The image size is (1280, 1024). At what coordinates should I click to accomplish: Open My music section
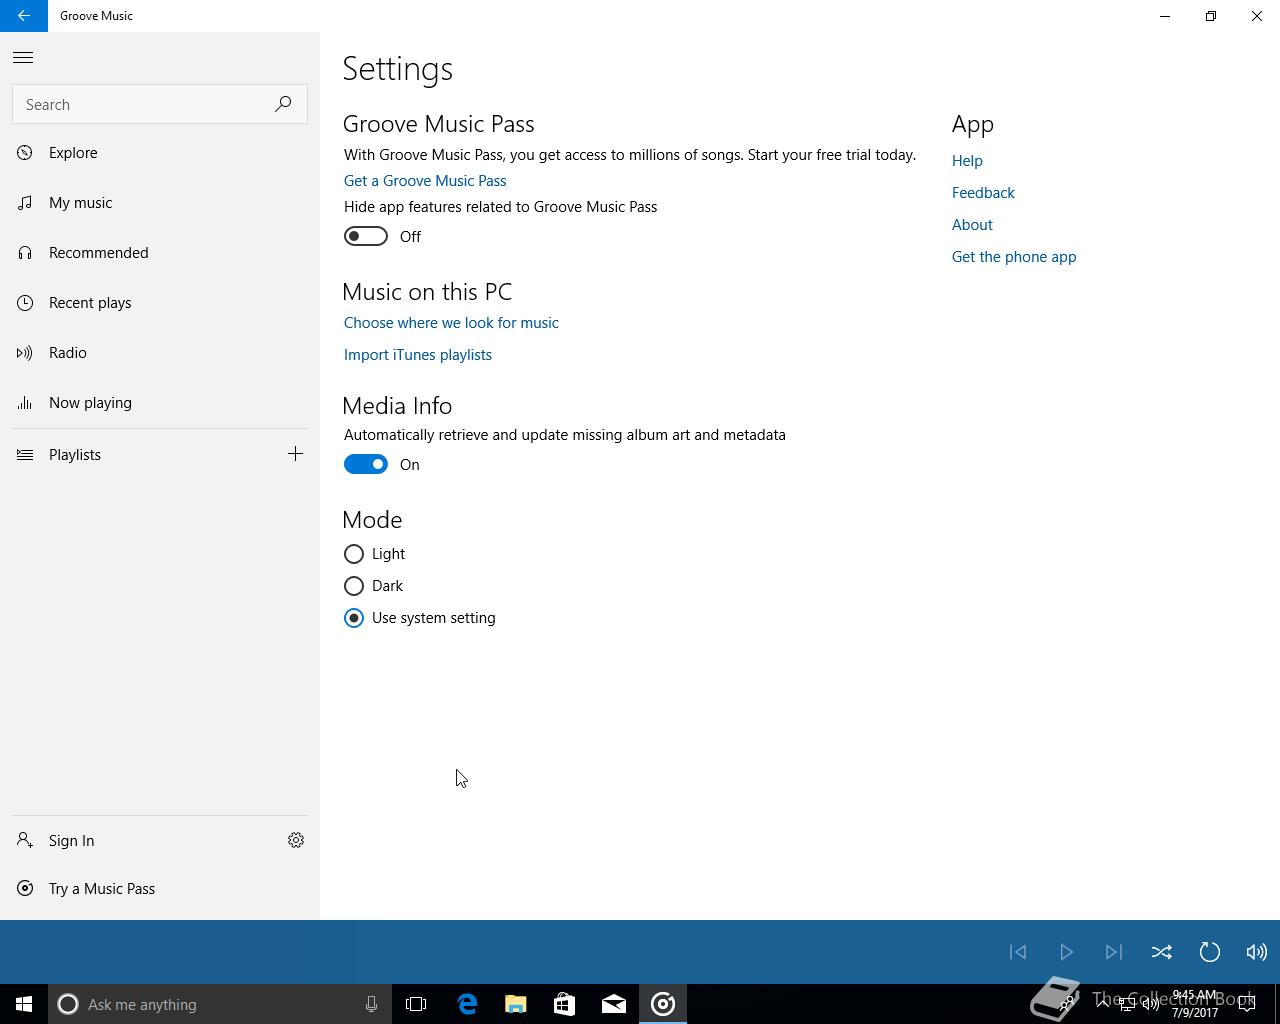[160, 203]
